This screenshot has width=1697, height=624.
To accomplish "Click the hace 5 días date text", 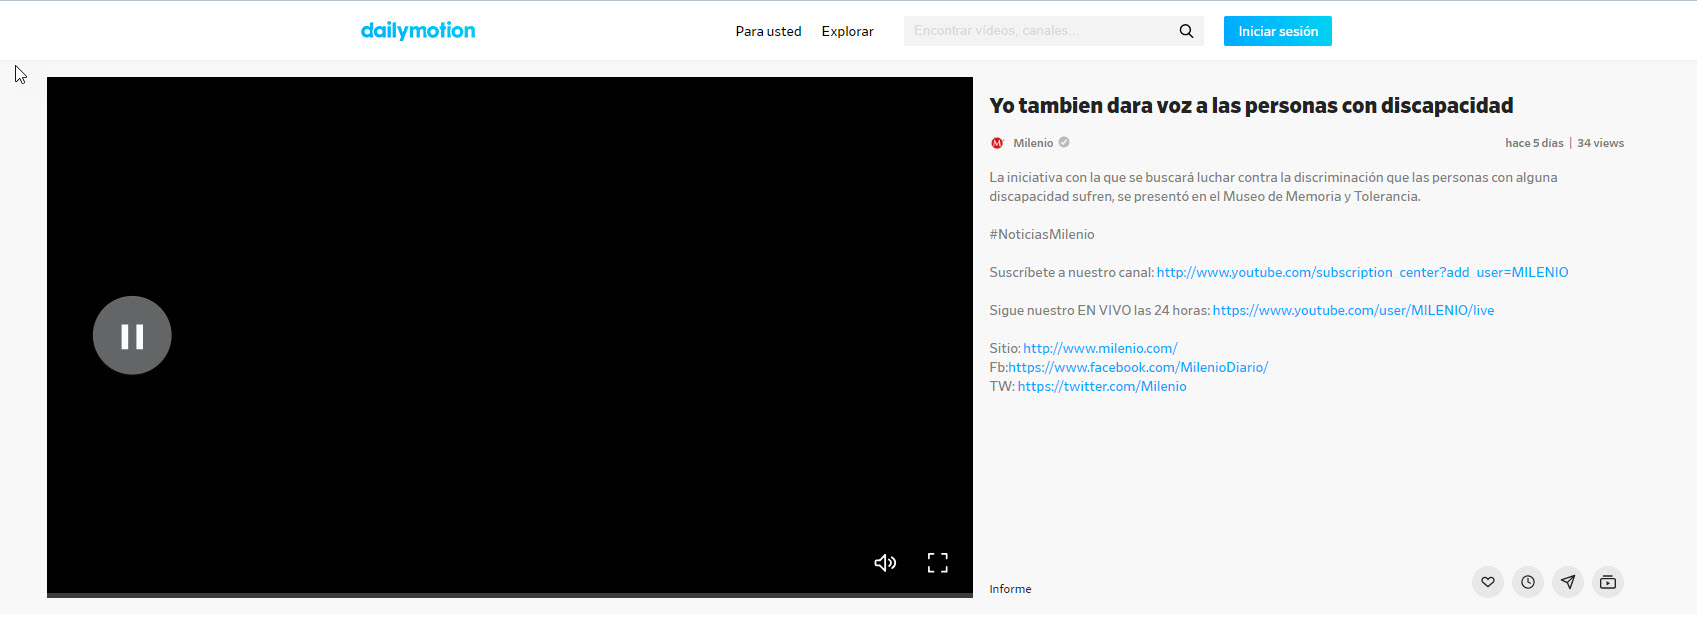I will (1534, 143).
